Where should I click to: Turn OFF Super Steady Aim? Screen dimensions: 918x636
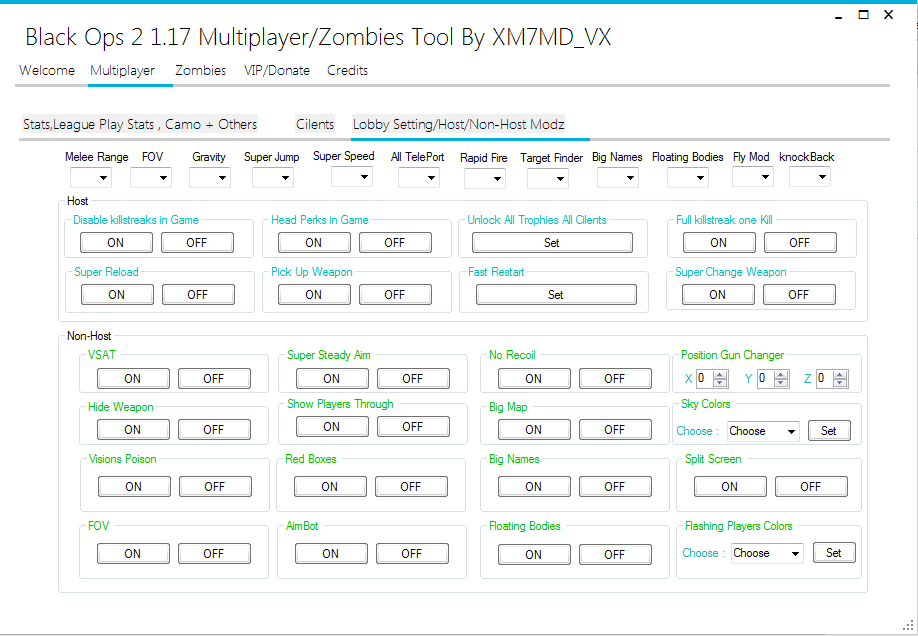click(x=413, y=378)
